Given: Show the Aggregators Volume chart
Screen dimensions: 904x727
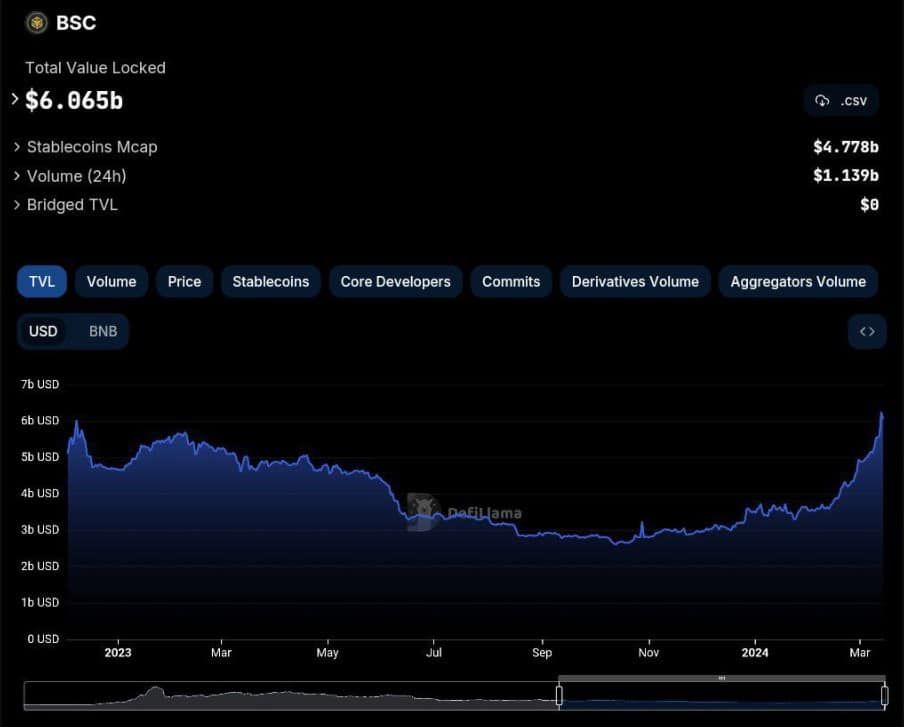Looking at the screenshot, I should pyautogui.click(x=798, y=281).
